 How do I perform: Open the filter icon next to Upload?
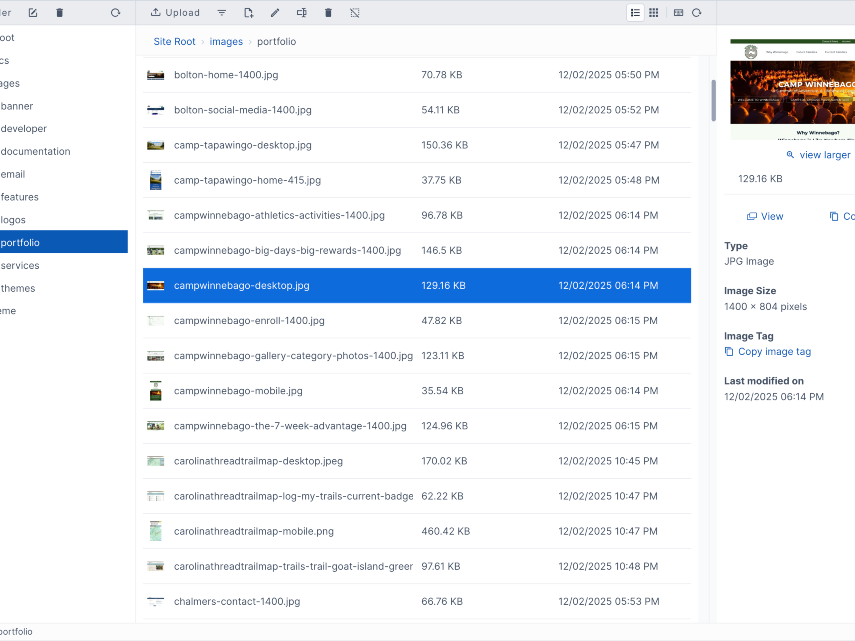(220, 12)
